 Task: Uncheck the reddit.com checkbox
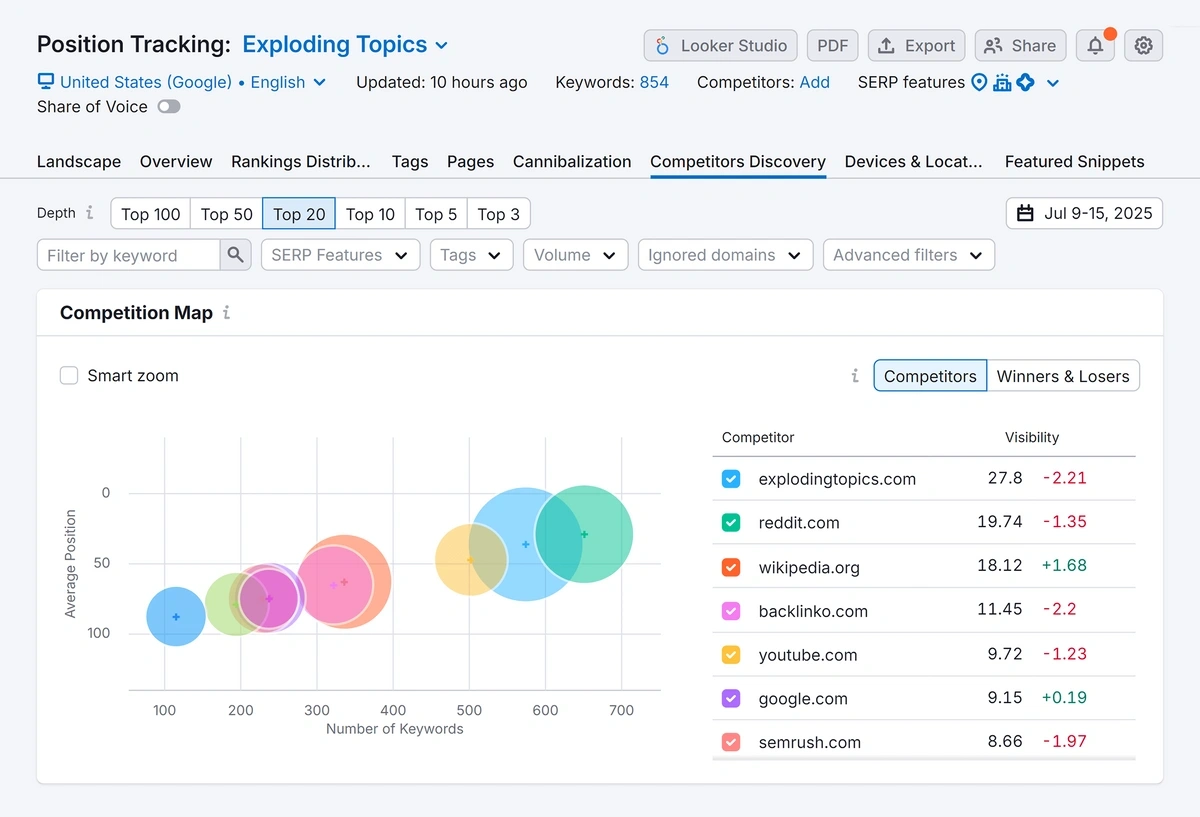(x=731, y=523)
